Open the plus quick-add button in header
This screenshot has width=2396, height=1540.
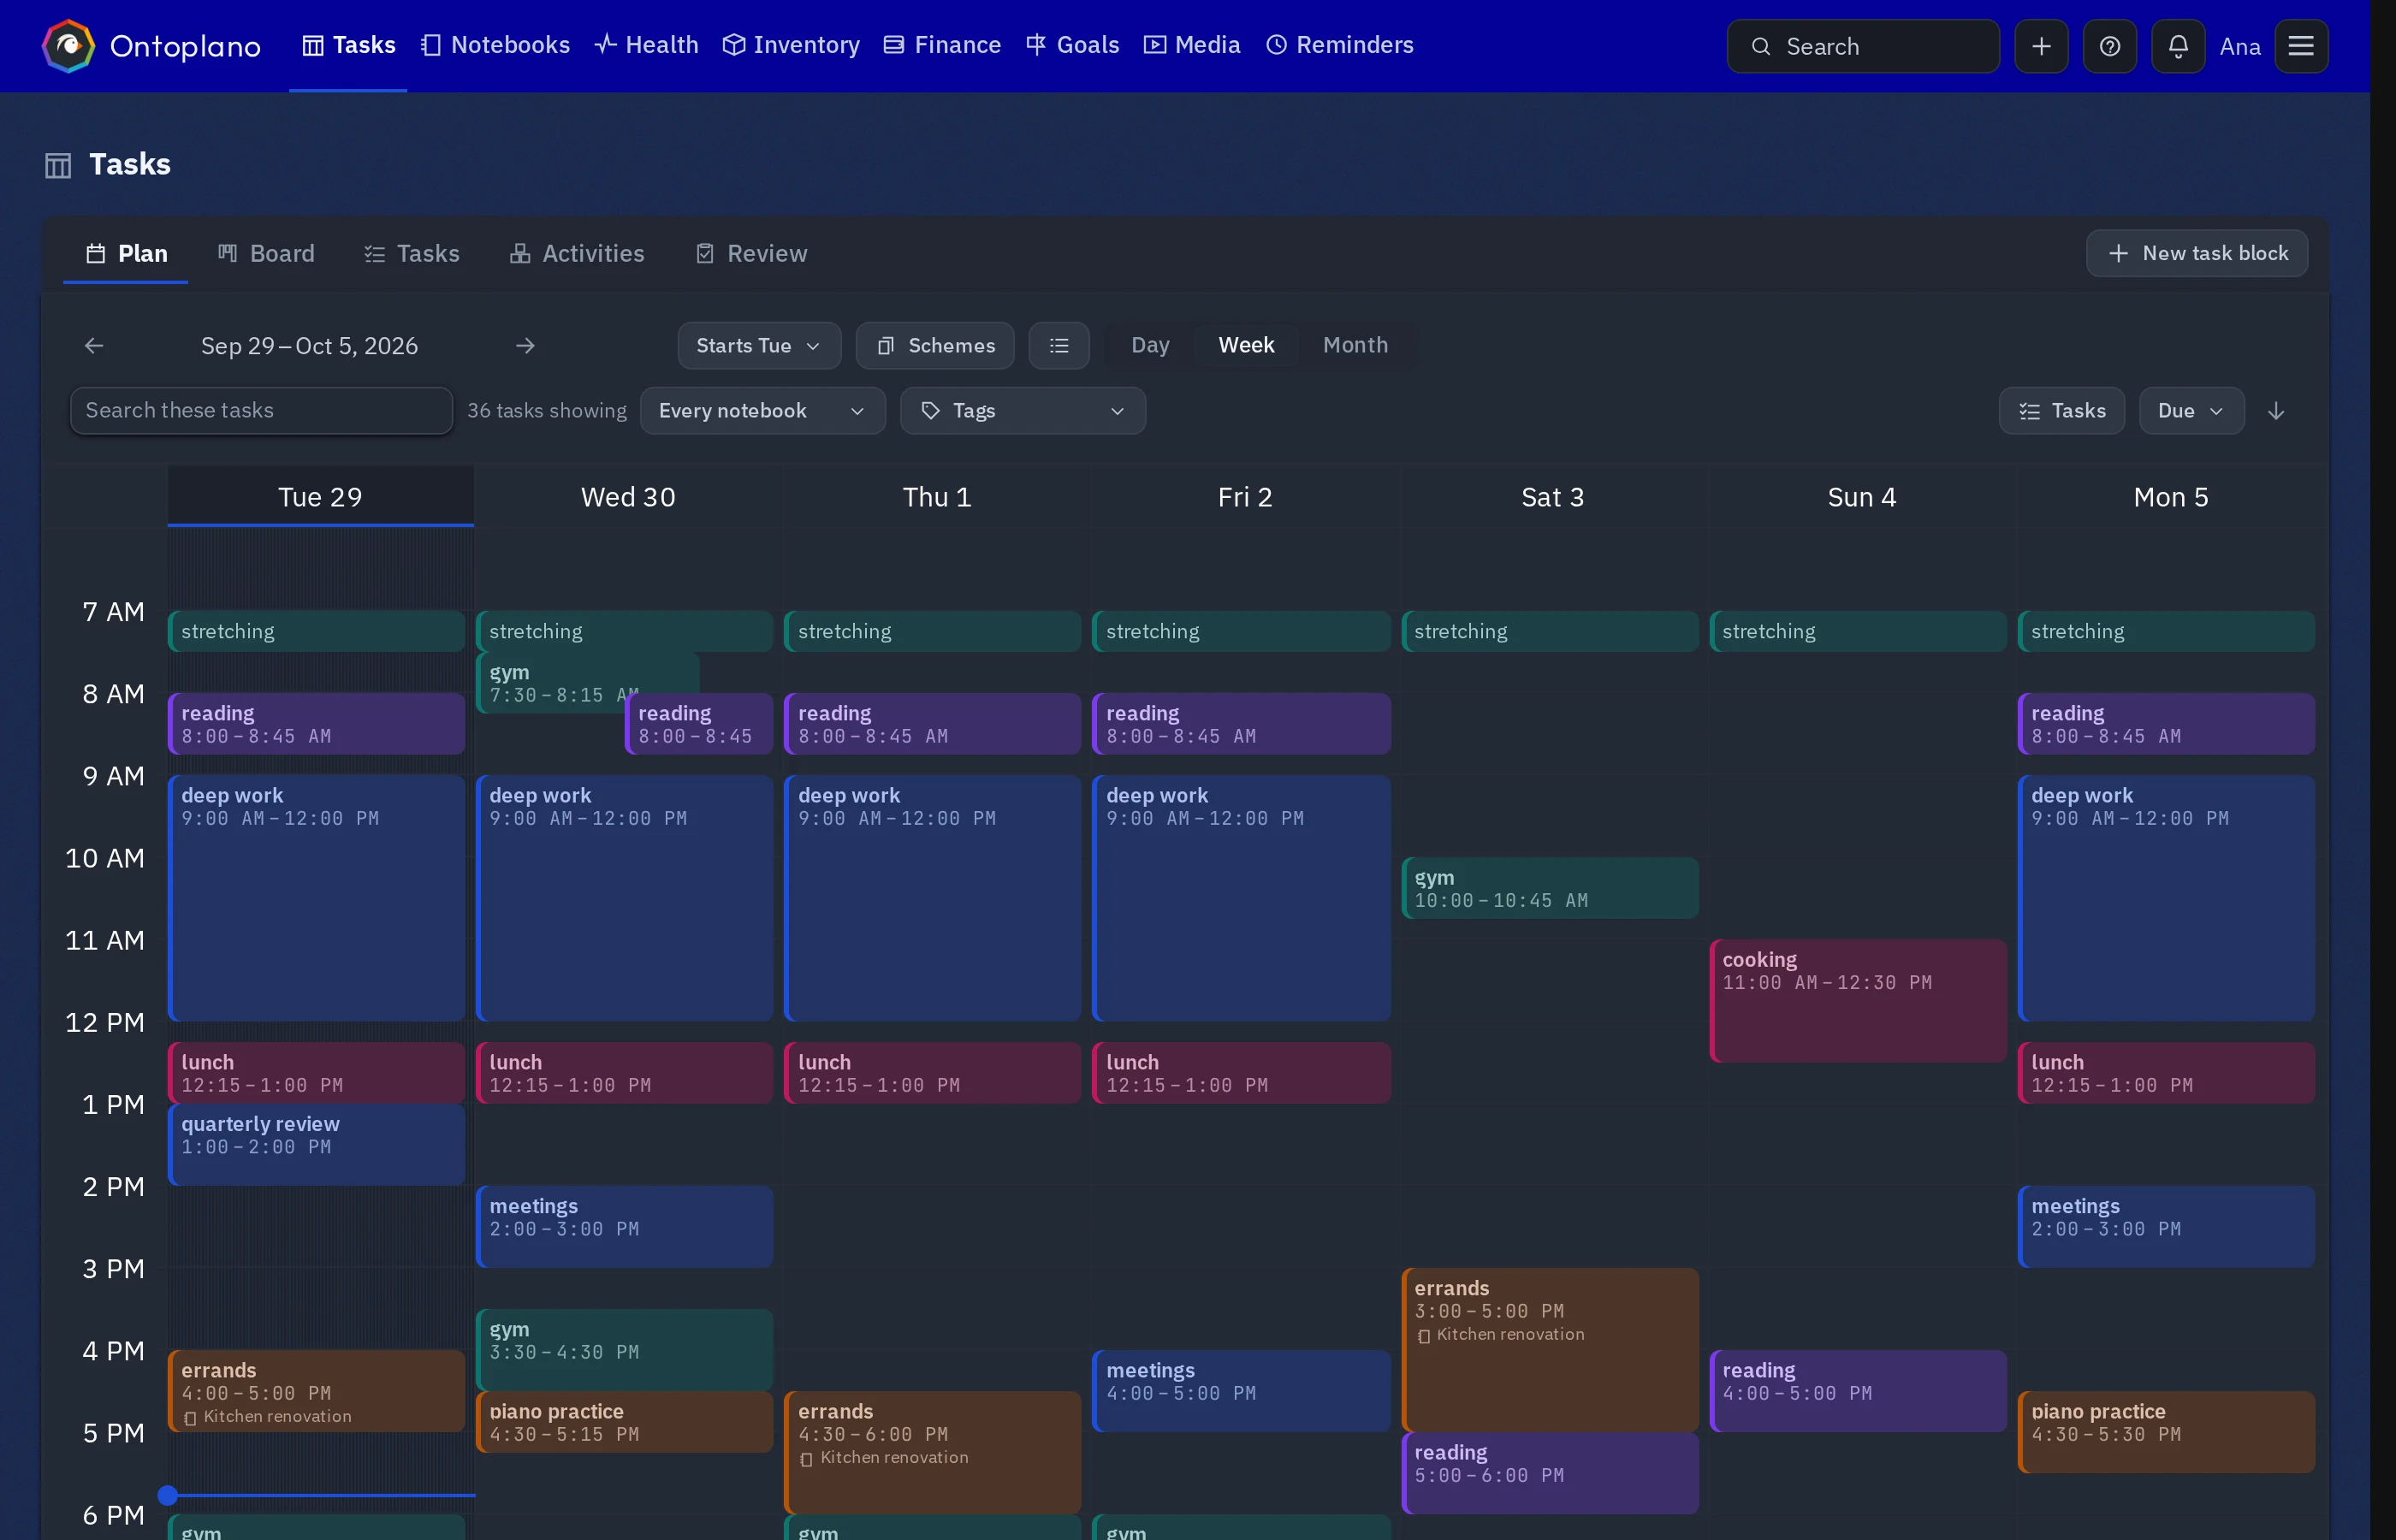(x=2041, y=46)
